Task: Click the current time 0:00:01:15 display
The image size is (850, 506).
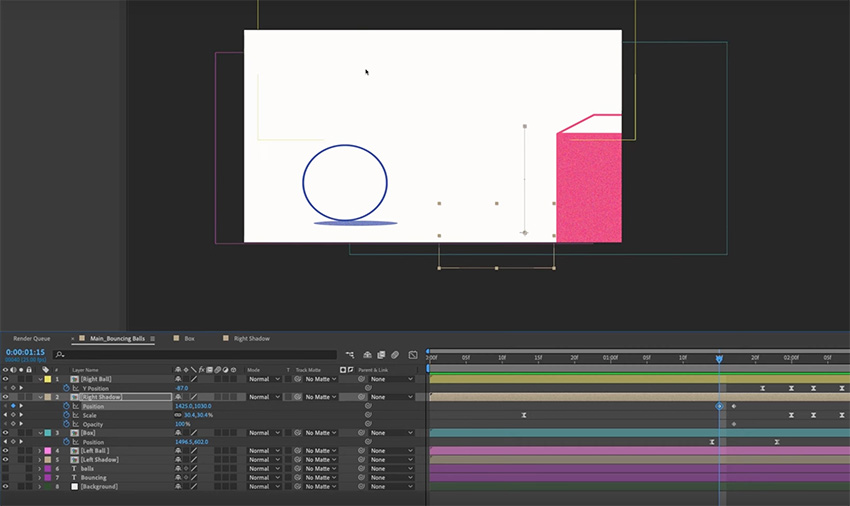Action: click(x=25, y=352)
